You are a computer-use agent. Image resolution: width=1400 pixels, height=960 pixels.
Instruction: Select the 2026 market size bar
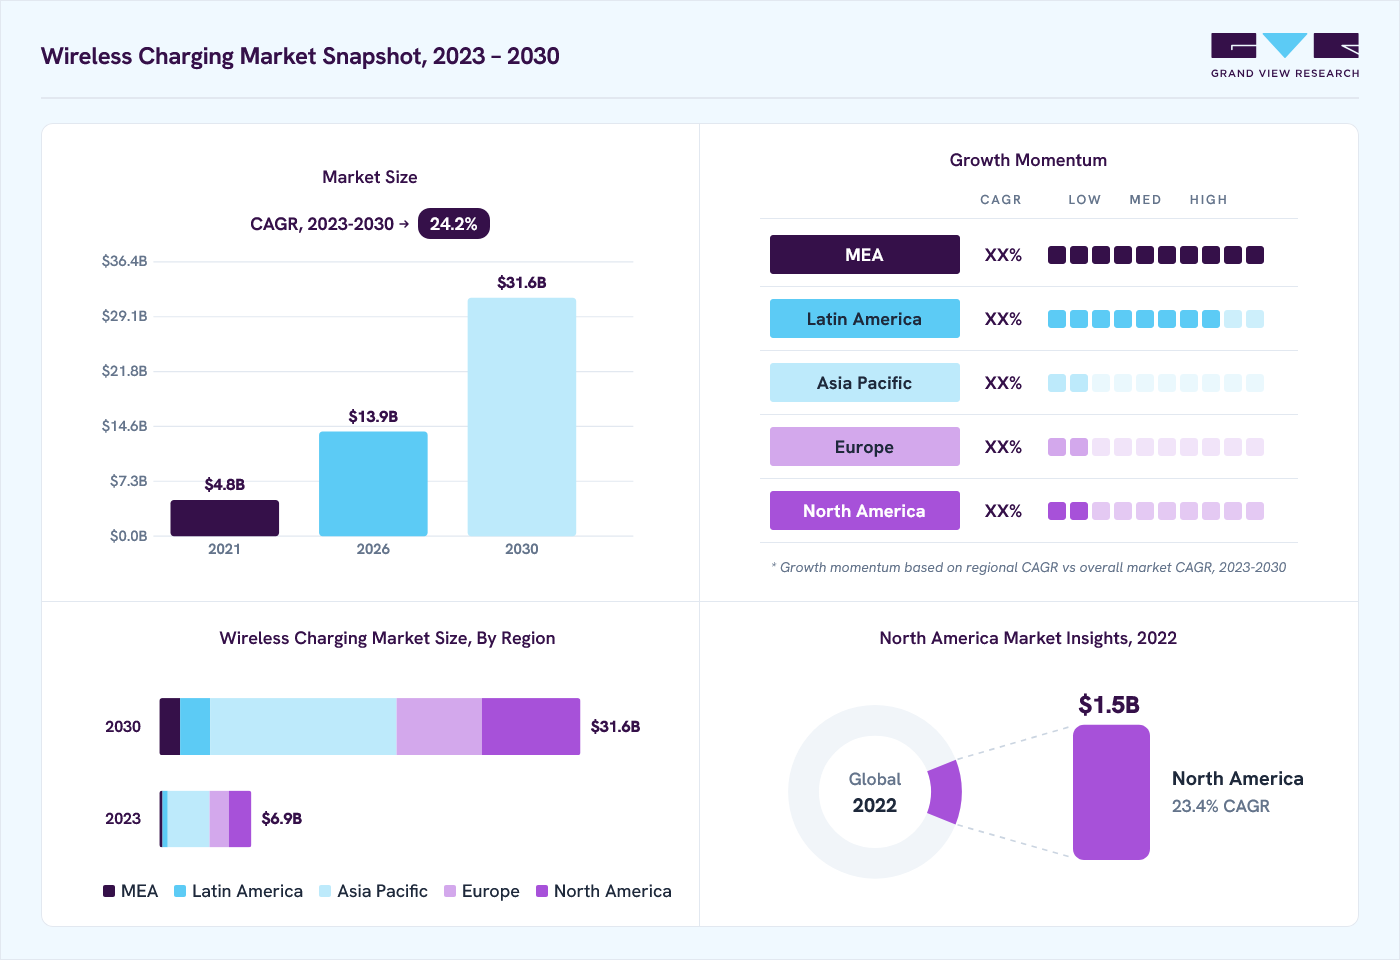pyautogui.click(x=373, y=484)
